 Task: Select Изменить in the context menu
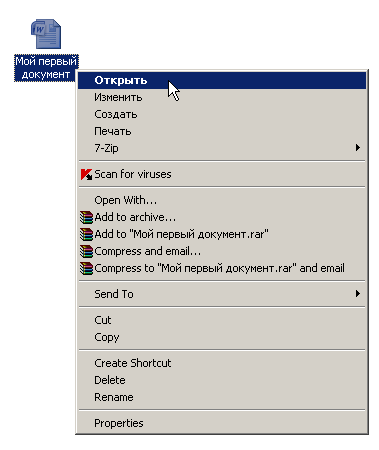tap(222, 97)
